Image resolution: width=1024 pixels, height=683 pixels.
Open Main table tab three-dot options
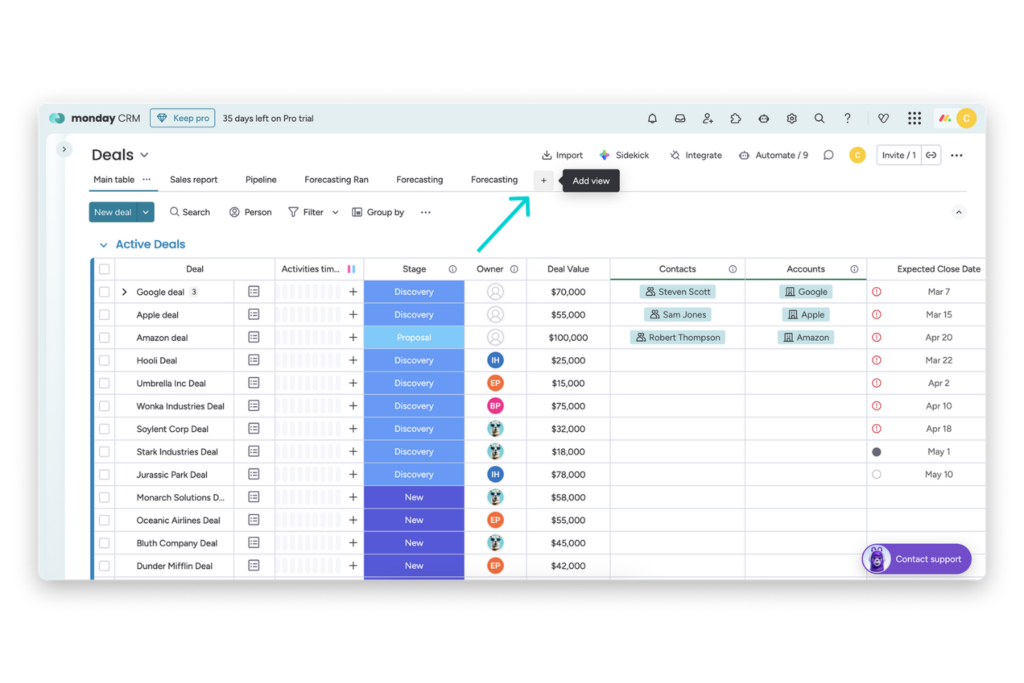(x=146, y=180)
